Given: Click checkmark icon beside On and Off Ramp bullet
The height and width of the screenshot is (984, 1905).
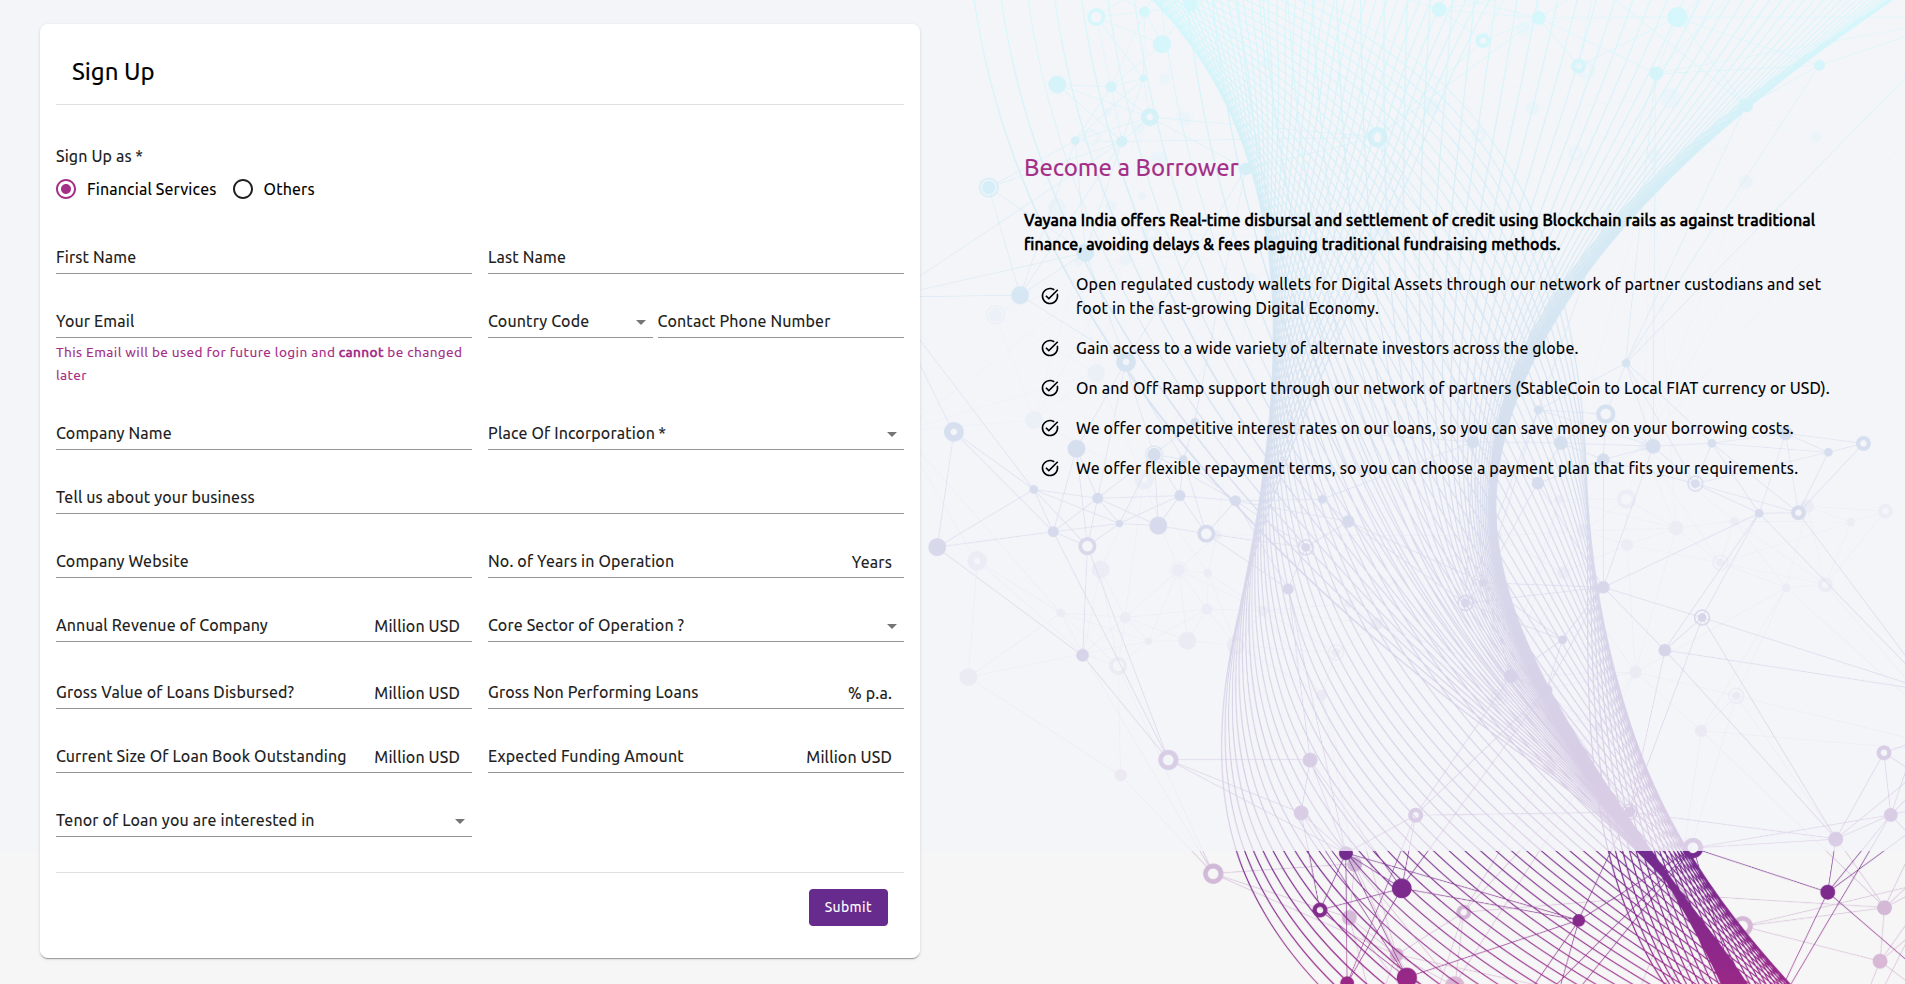Looking at the screenshot, I should pyautogui.click(x=1050, y=388).
